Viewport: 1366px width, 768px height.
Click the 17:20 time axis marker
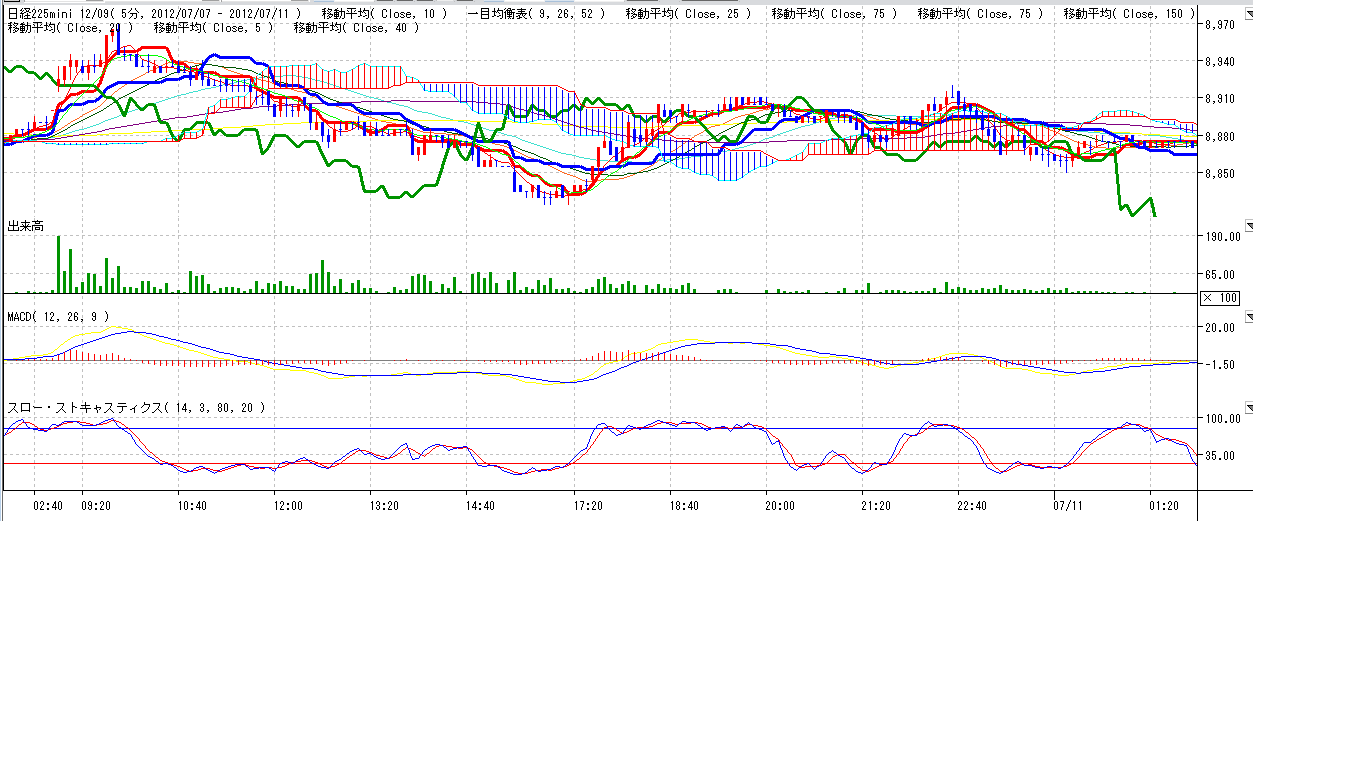tap(588, 506)
